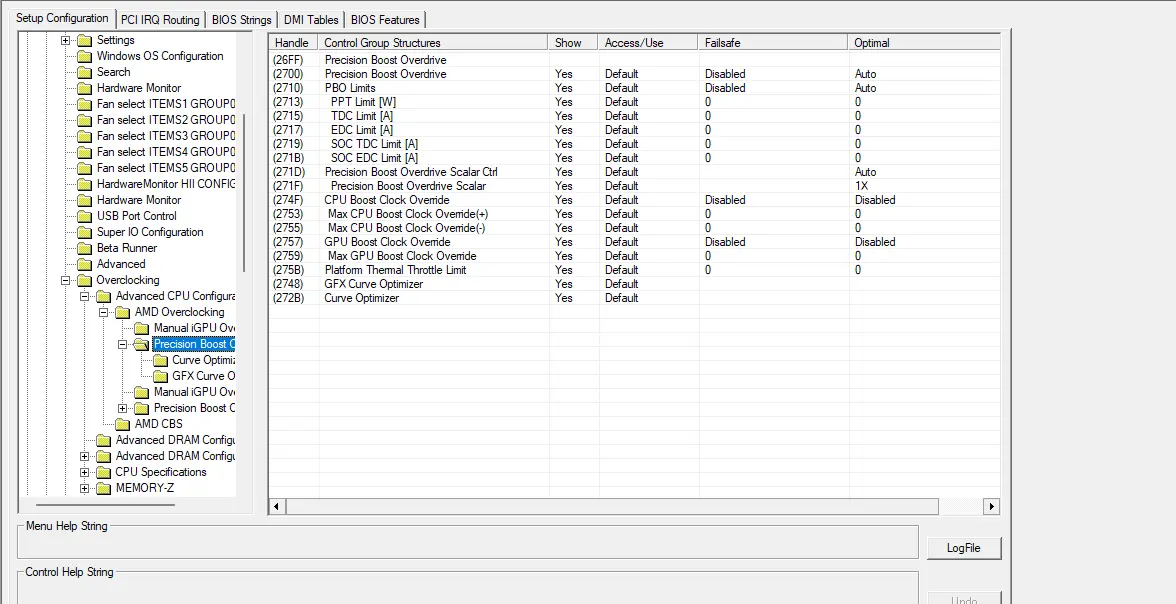
Task: Select the Beta Runner tree item
Action: pyautogui.click(x=127, y=248)
